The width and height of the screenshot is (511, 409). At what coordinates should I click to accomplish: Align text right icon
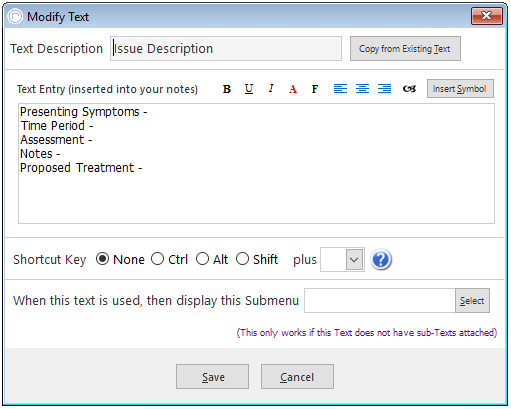point(384,89)
